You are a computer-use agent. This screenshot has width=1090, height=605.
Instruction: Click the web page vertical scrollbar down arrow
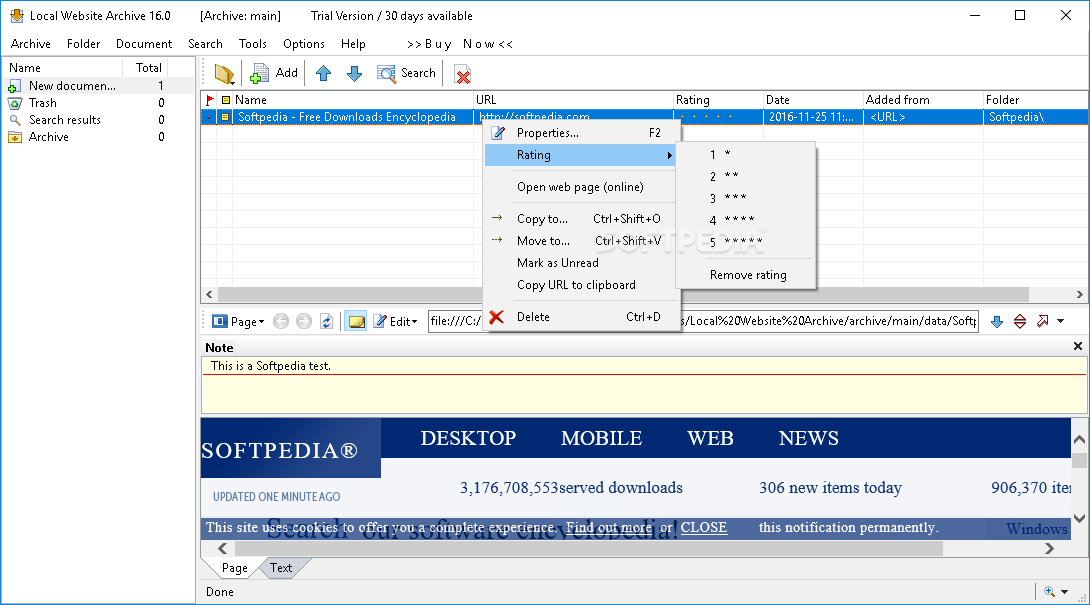1079,518
